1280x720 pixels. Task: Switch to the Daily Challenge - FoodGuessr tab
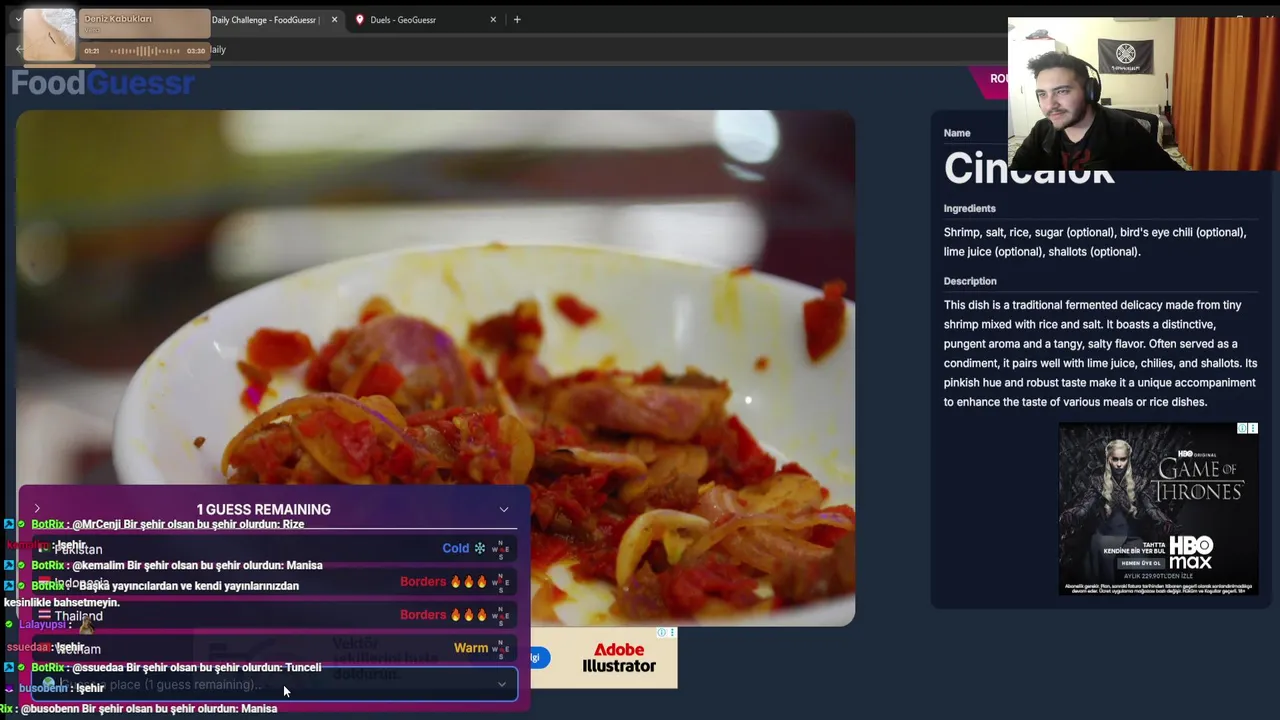[x=265, y=19]
